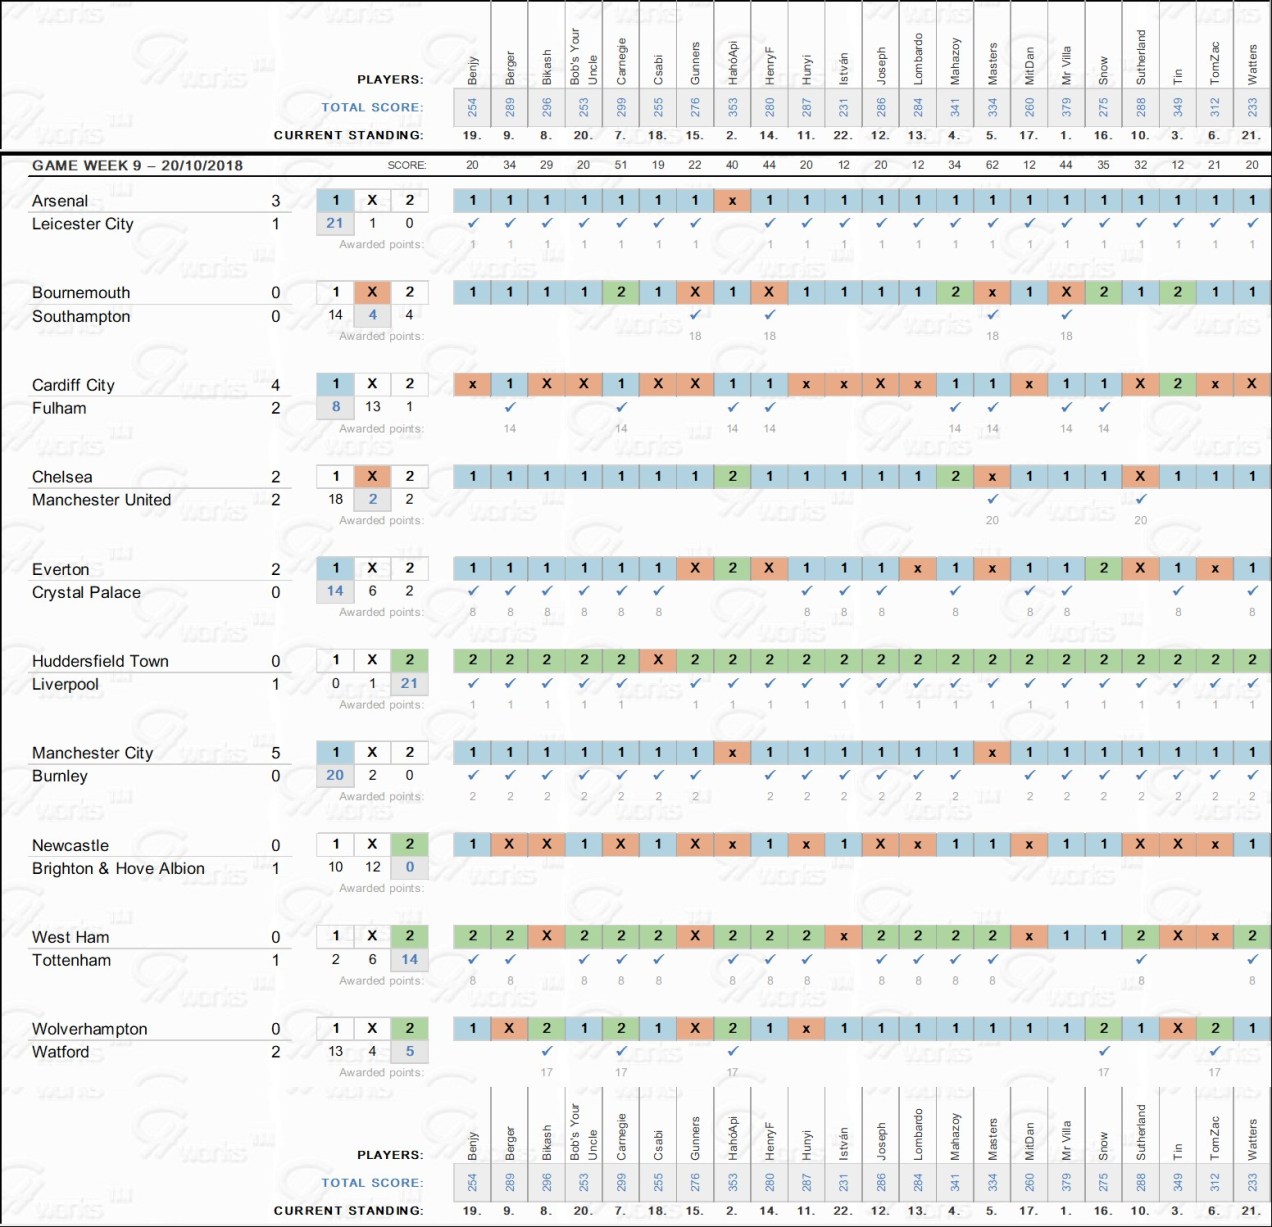Screen dimensions: 1272x1227
Task: Click Bikash's checkmark in the Wolverhampton row
Action: 546,1051
